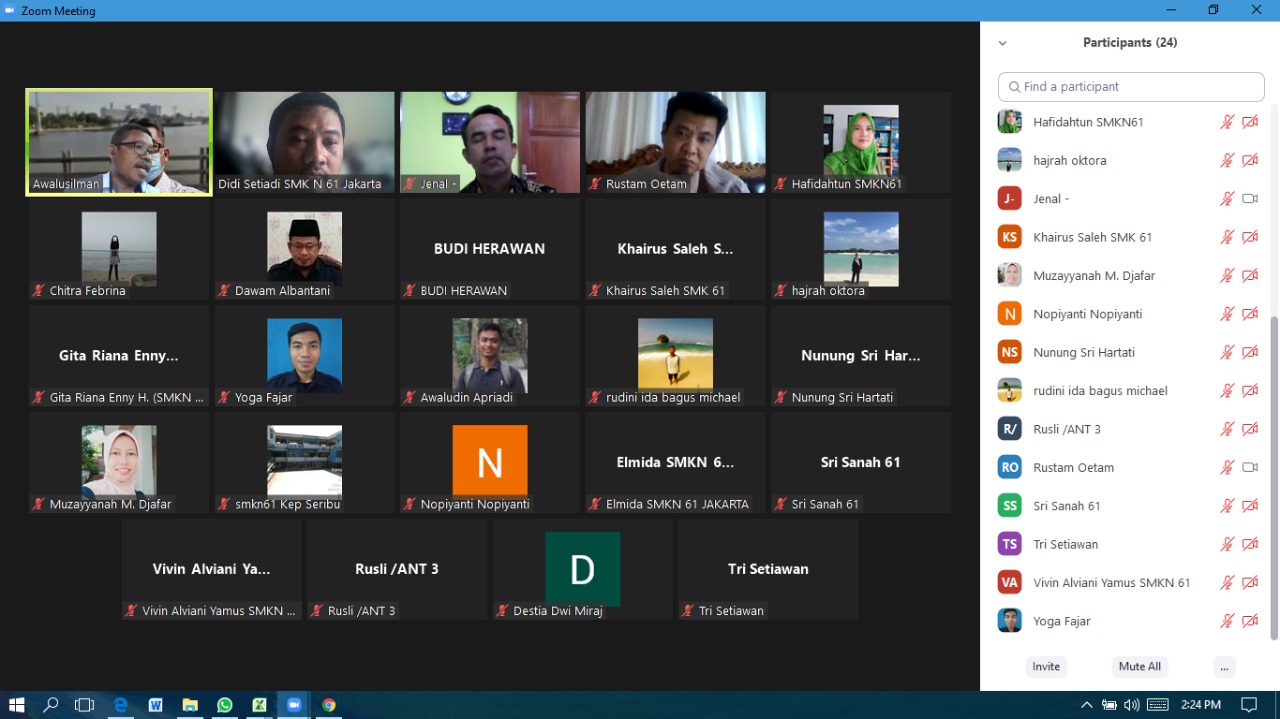Click video-off icon for rudini ida bagus michael
1280x719 pixels.
click(1250, 391)
